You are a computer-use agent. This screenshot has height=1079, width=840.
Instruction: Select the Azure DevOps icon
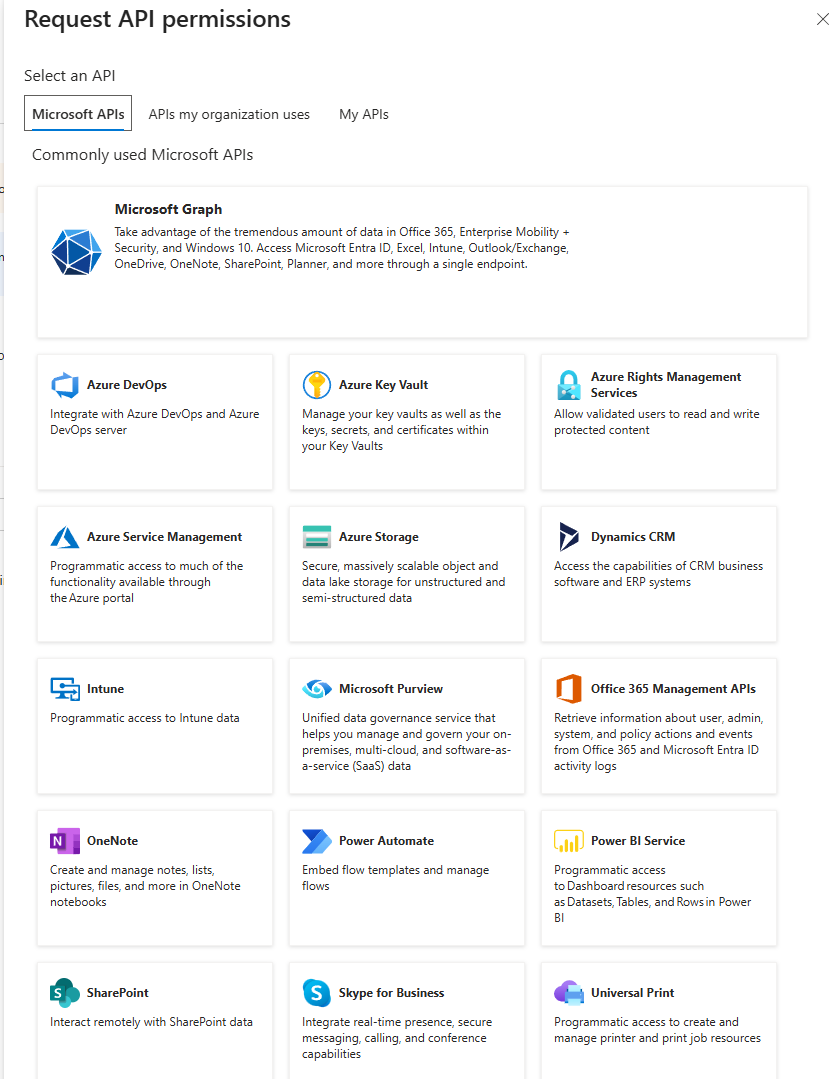pos(65,385)
